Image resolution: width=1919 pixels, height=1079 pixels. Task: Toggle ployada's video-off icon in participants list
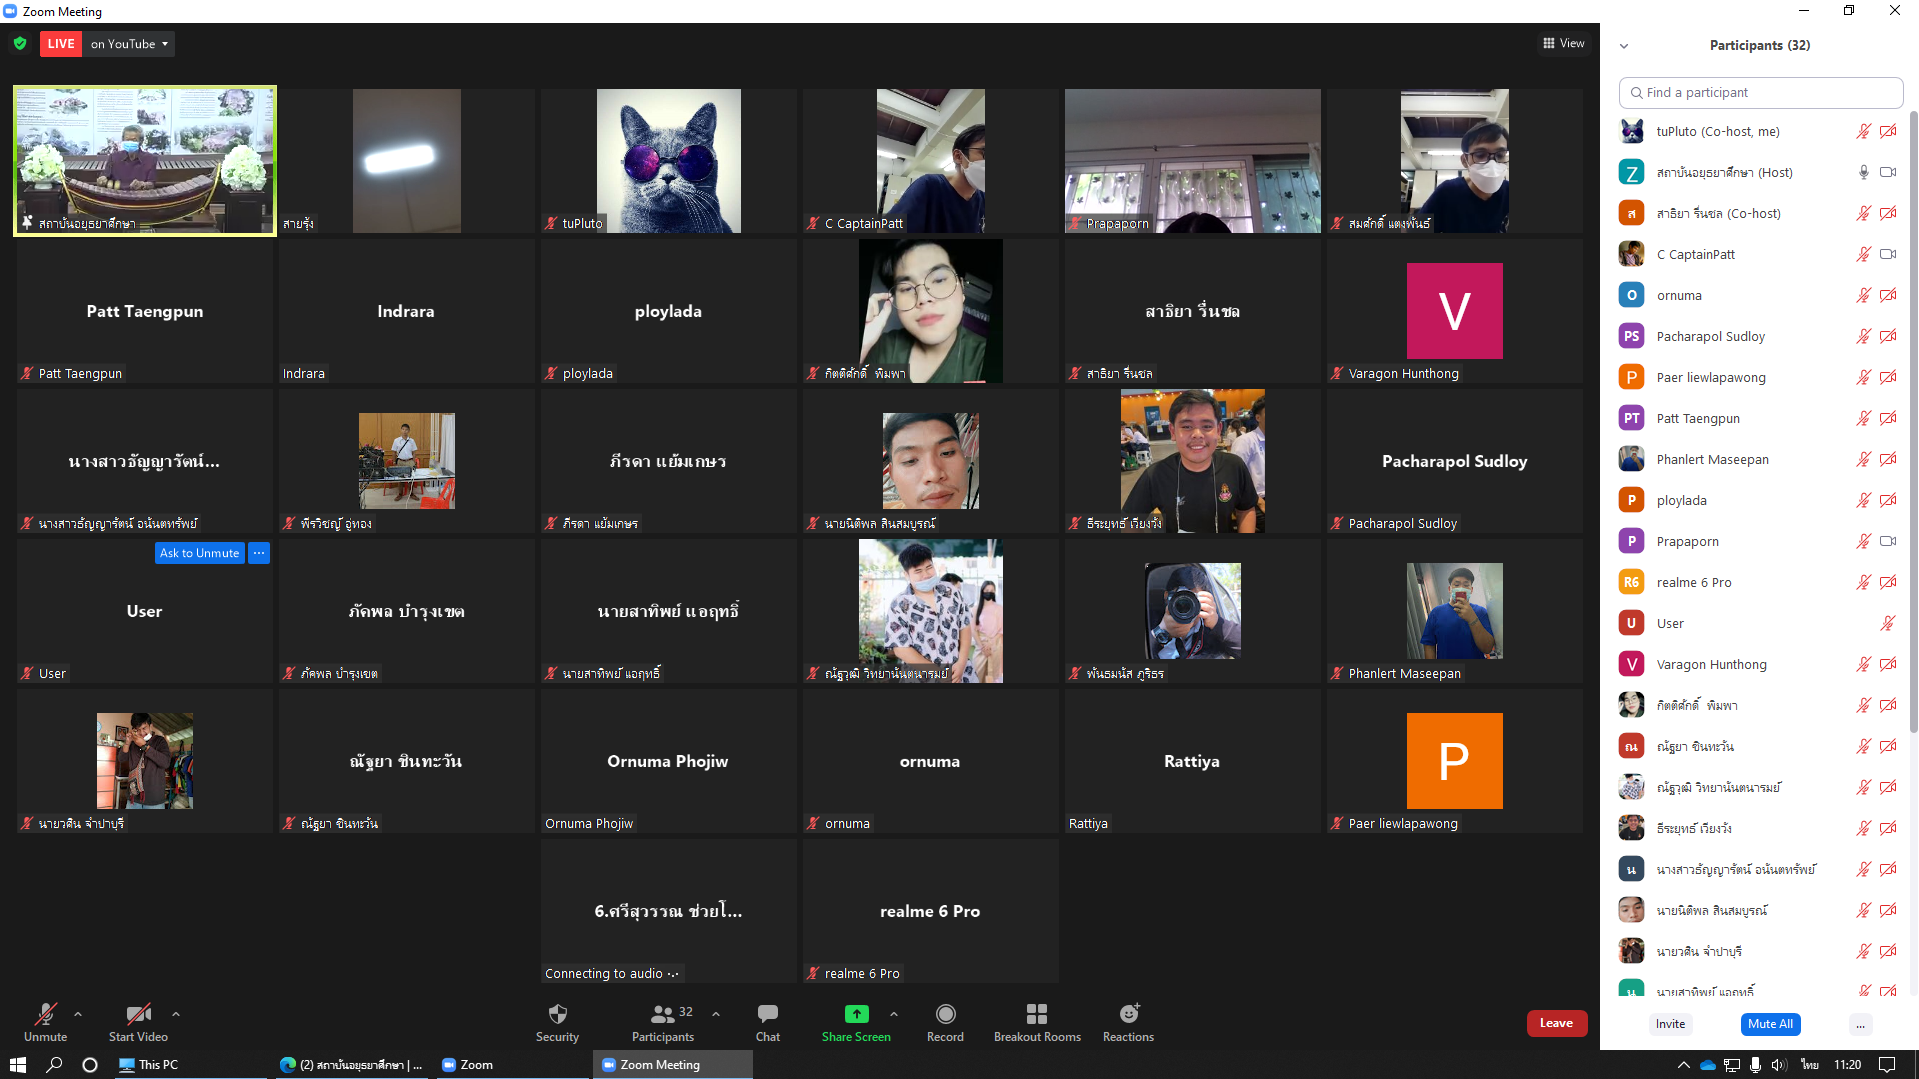[x=1888, y=500]
